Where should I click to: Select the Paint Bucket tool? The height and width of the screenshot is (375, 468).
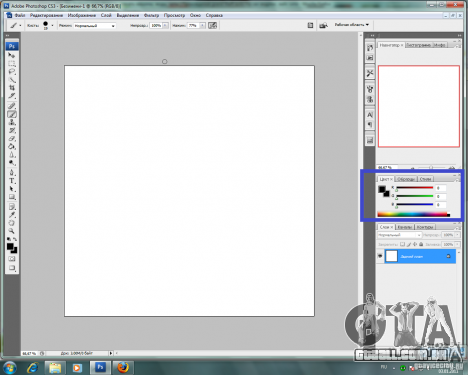point(12,146)
